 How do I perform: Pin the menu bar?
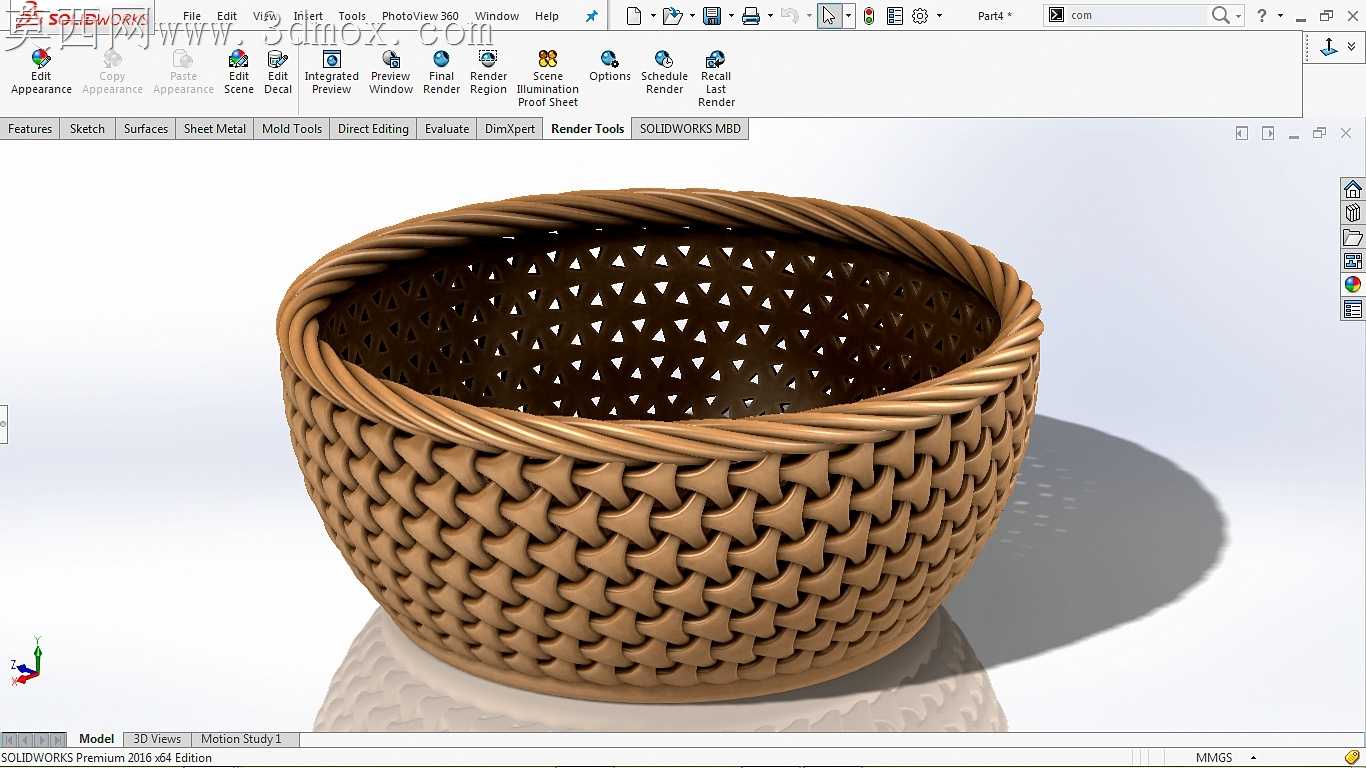591,17
